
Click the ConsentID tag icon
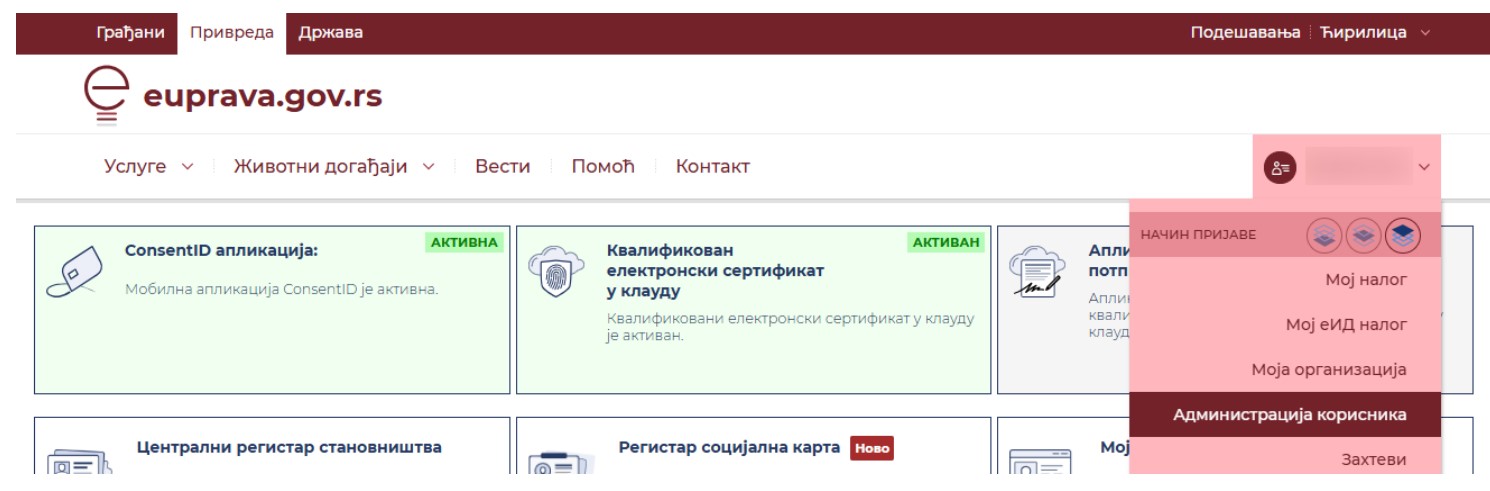(75, 271)
